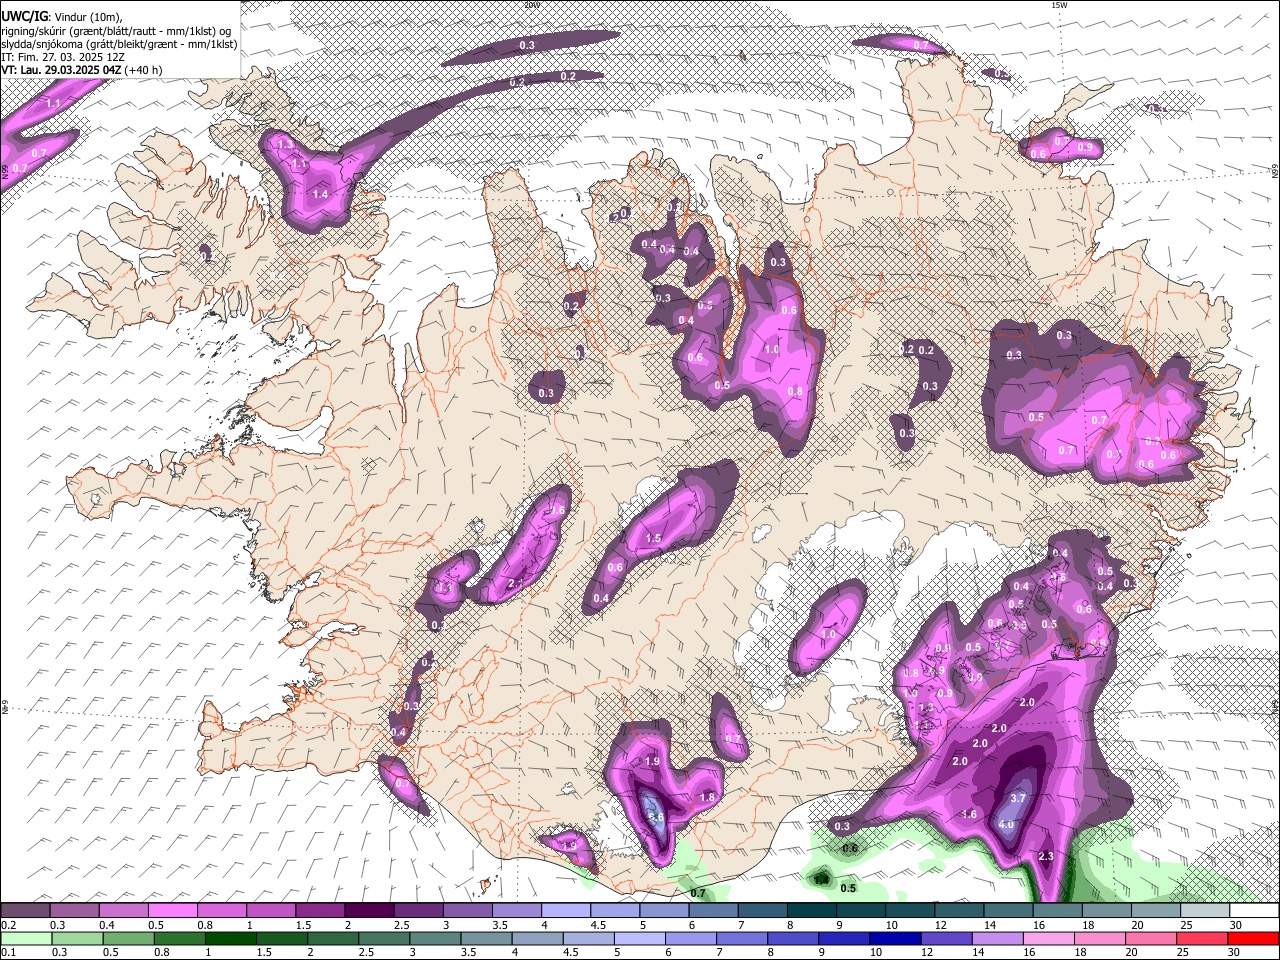
Task: Click the 15W longitude label at top
Action: point(1059,5)
